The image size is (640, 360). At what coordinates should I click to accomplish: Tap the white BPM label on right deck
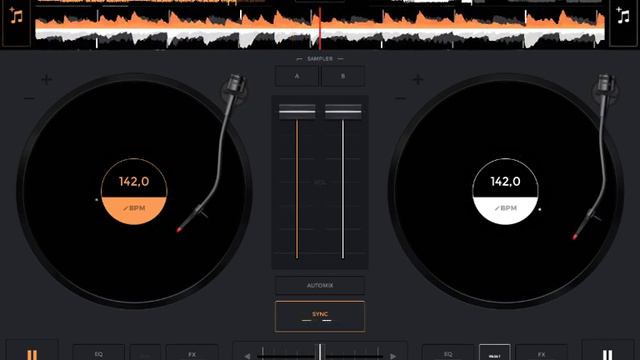(505, 208)
